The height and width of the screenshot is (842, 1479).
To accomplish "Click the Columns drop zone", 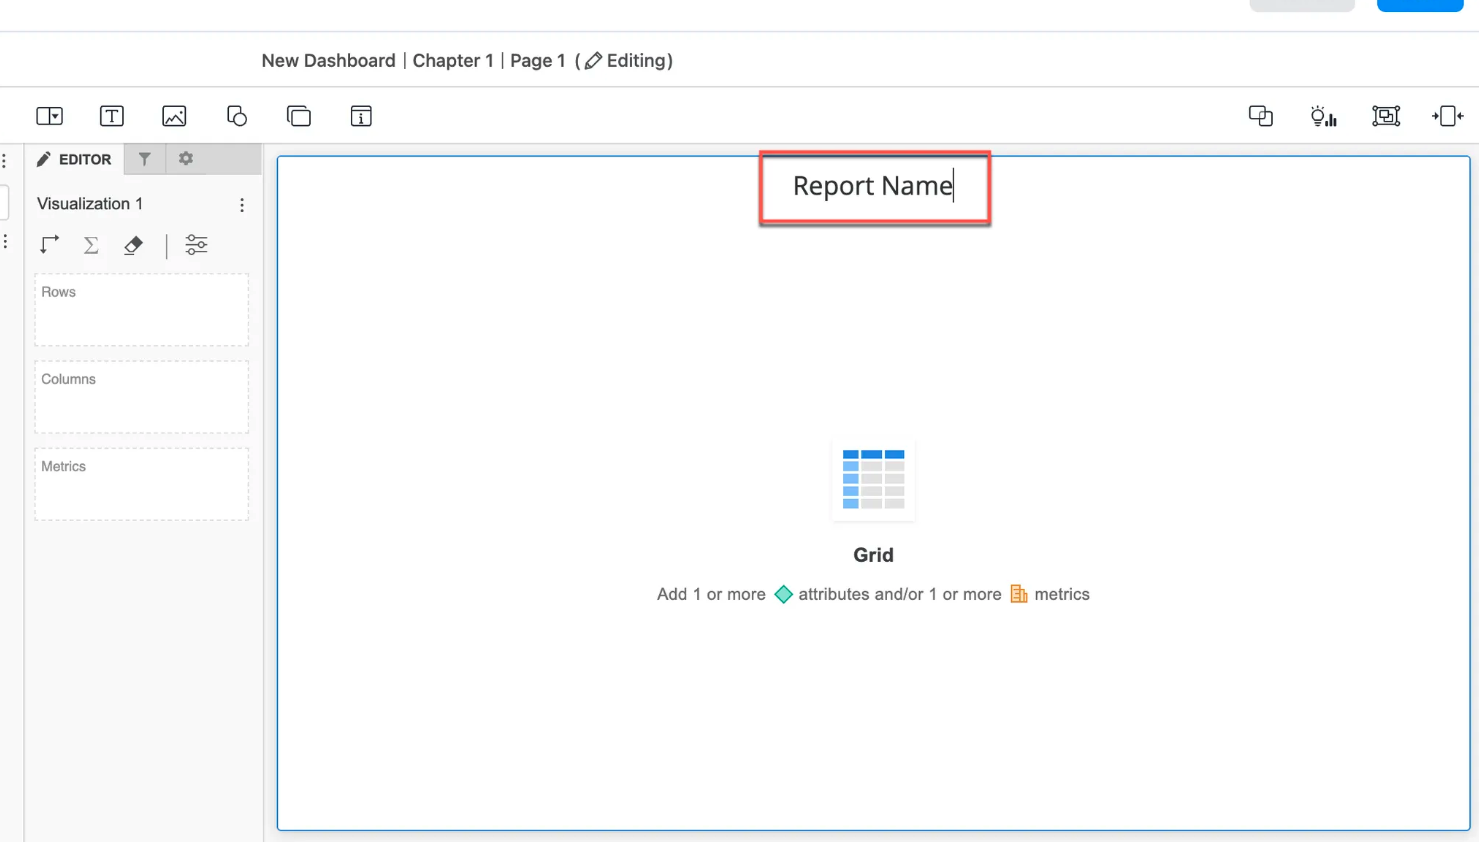I will pos(142,397).
